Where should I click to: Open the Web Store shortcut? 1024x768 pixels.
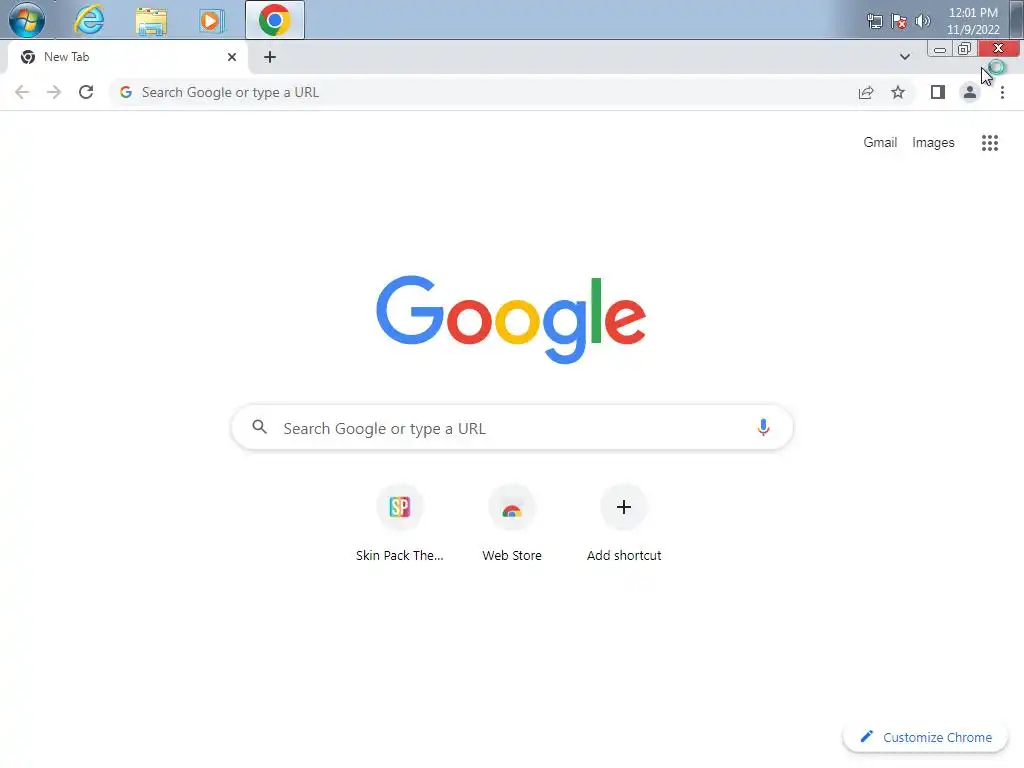(511, 523)
